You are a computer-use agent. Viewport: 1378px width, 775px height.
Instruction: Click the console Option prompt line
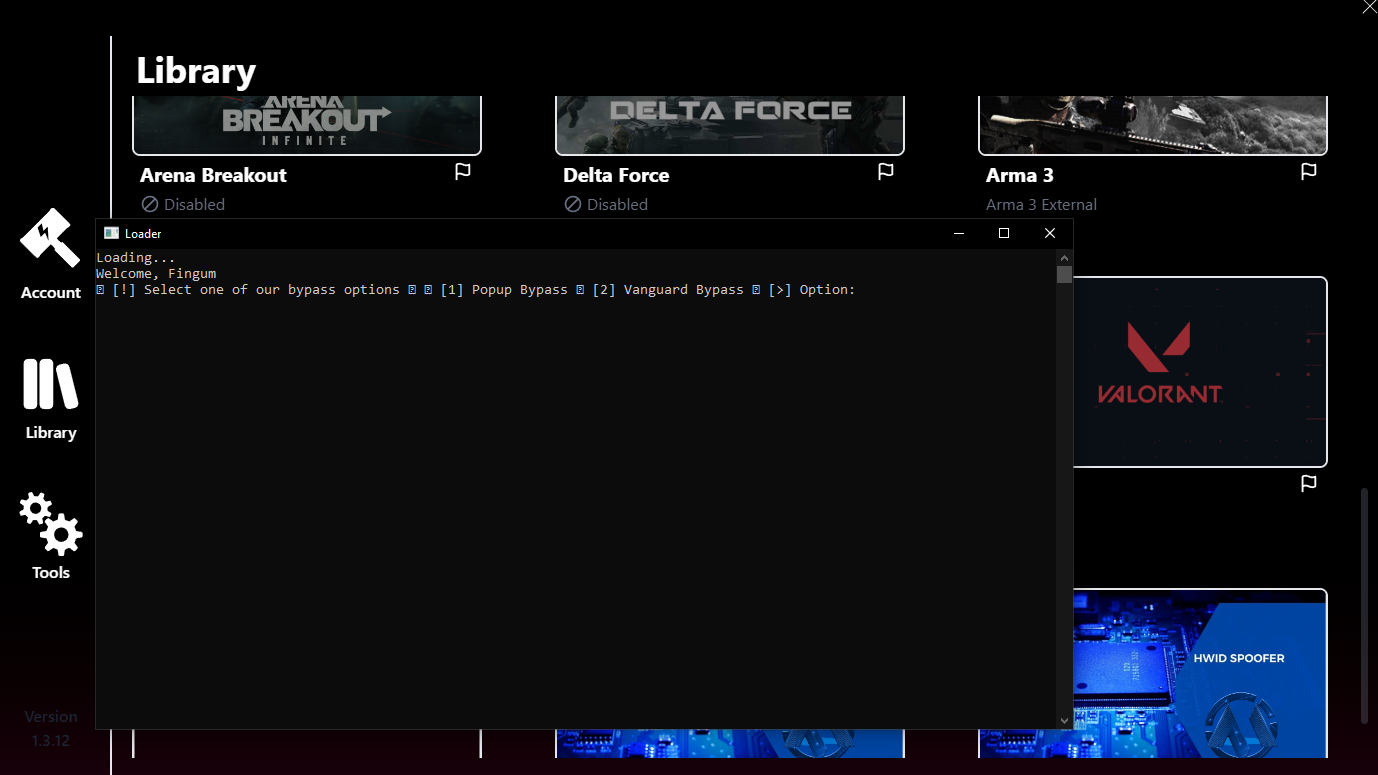(x=476, y=290)
